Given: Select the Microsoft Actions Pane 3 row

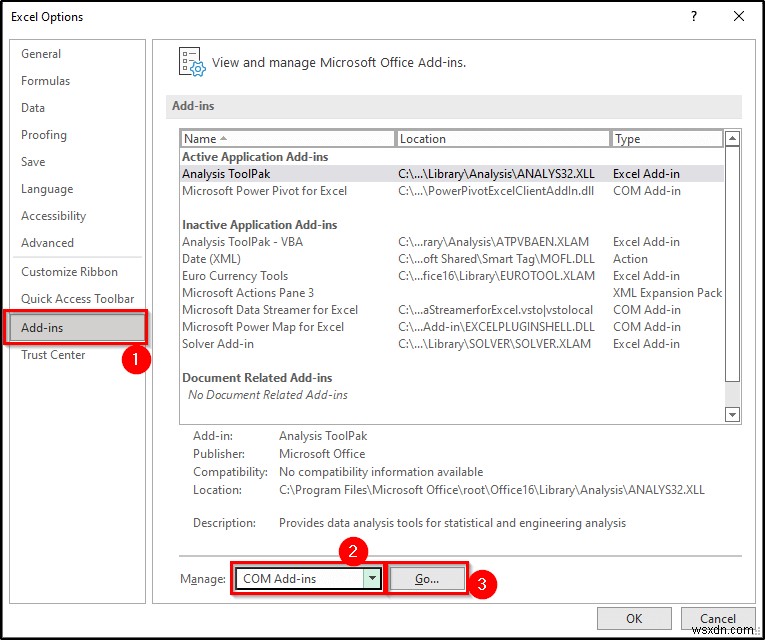Looking at the screenshot, I should (452, 293).
